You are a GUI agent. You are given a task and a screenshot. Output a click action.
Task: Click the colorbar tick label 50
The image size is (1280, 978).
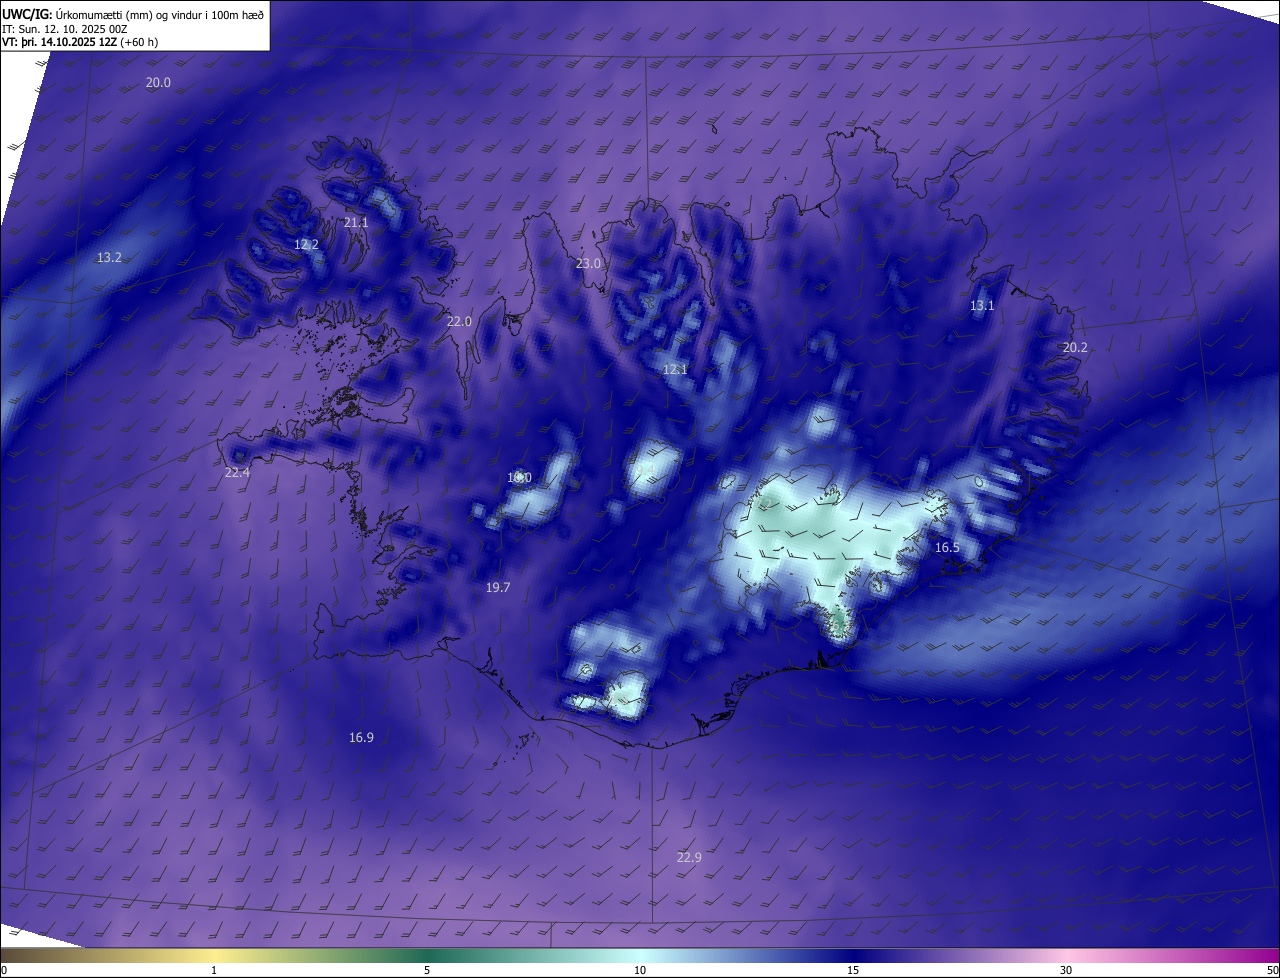coord(1273,971)
